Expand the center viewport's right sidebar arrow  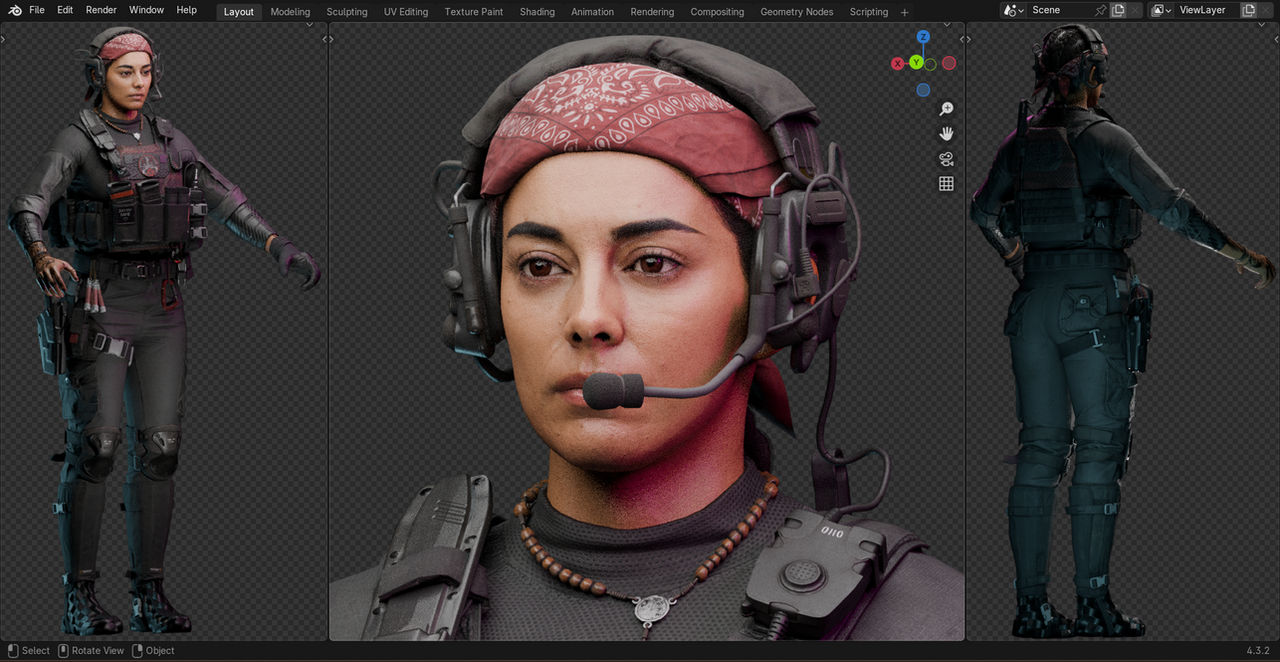coord(962,39)
